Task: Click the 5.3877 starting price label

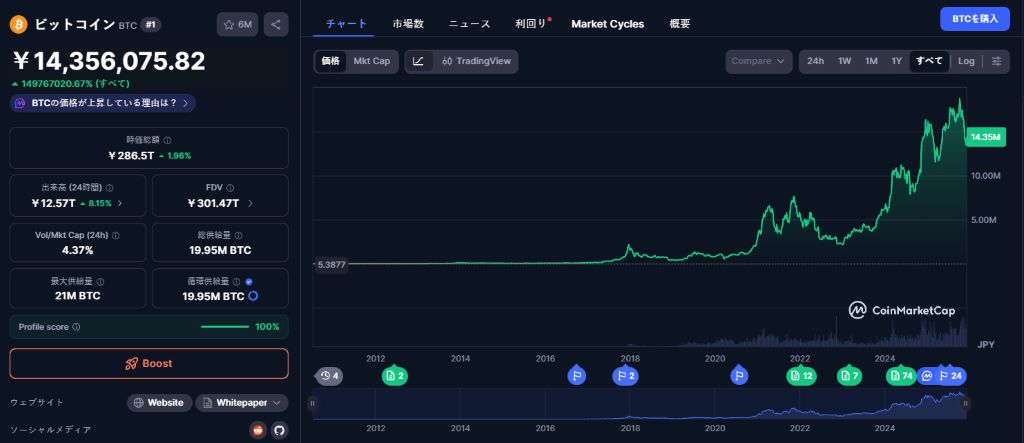Action: click(331, 265)
